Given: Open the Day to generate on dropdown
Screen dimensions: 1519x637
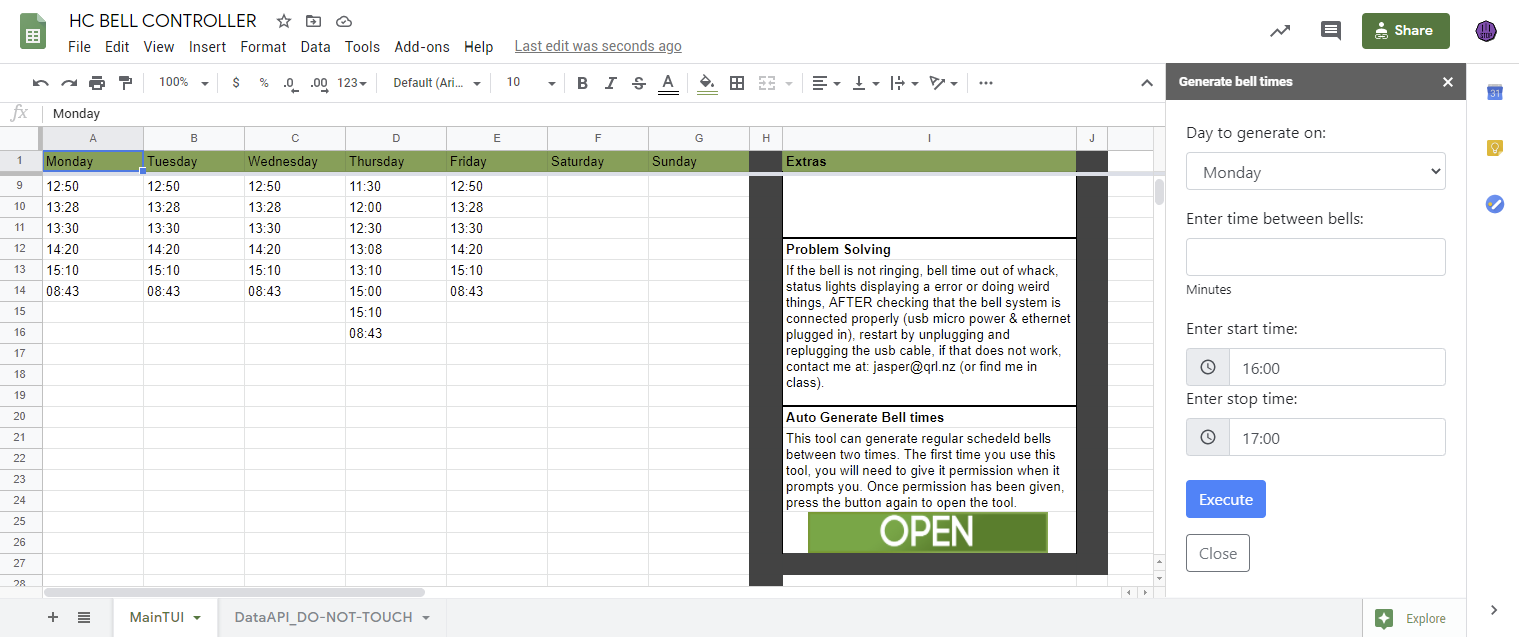Looking at the screenshot, I should pos(1315,171).
